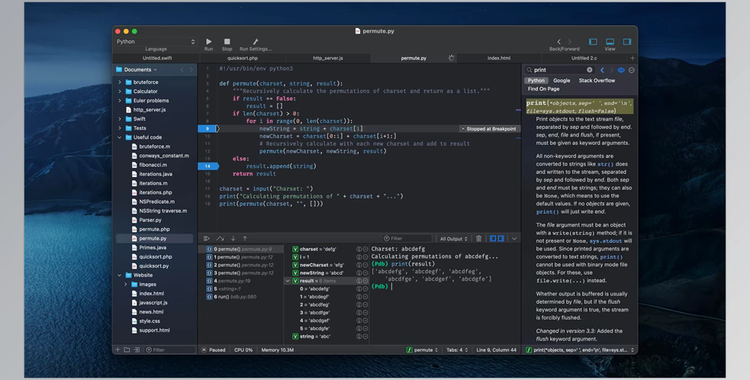Step over debugger icon
Viewport: 750px width, 380px height.
[220, 238]
